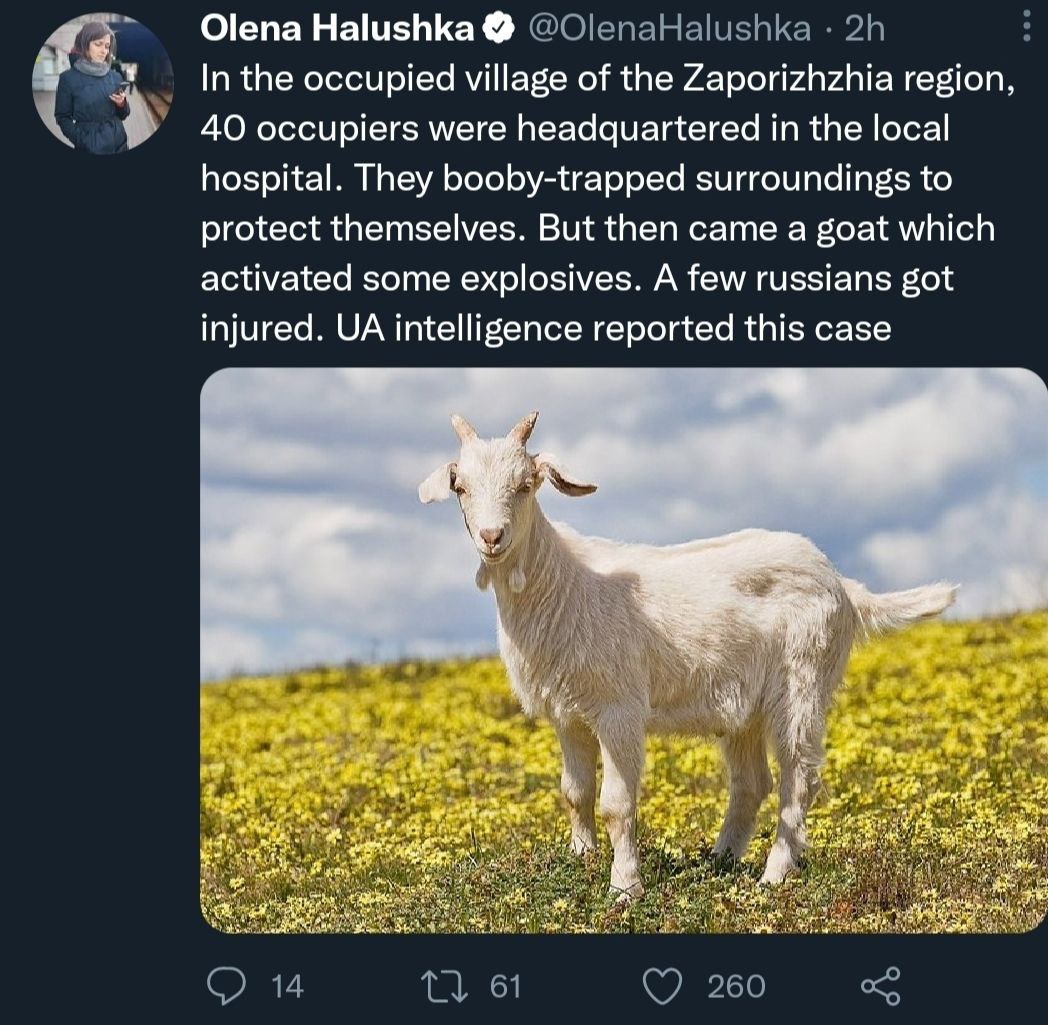The width and height of the screenshot is (1048, 1025).
Task: Open the attached goat photo
Action: [x=624, y=650]
